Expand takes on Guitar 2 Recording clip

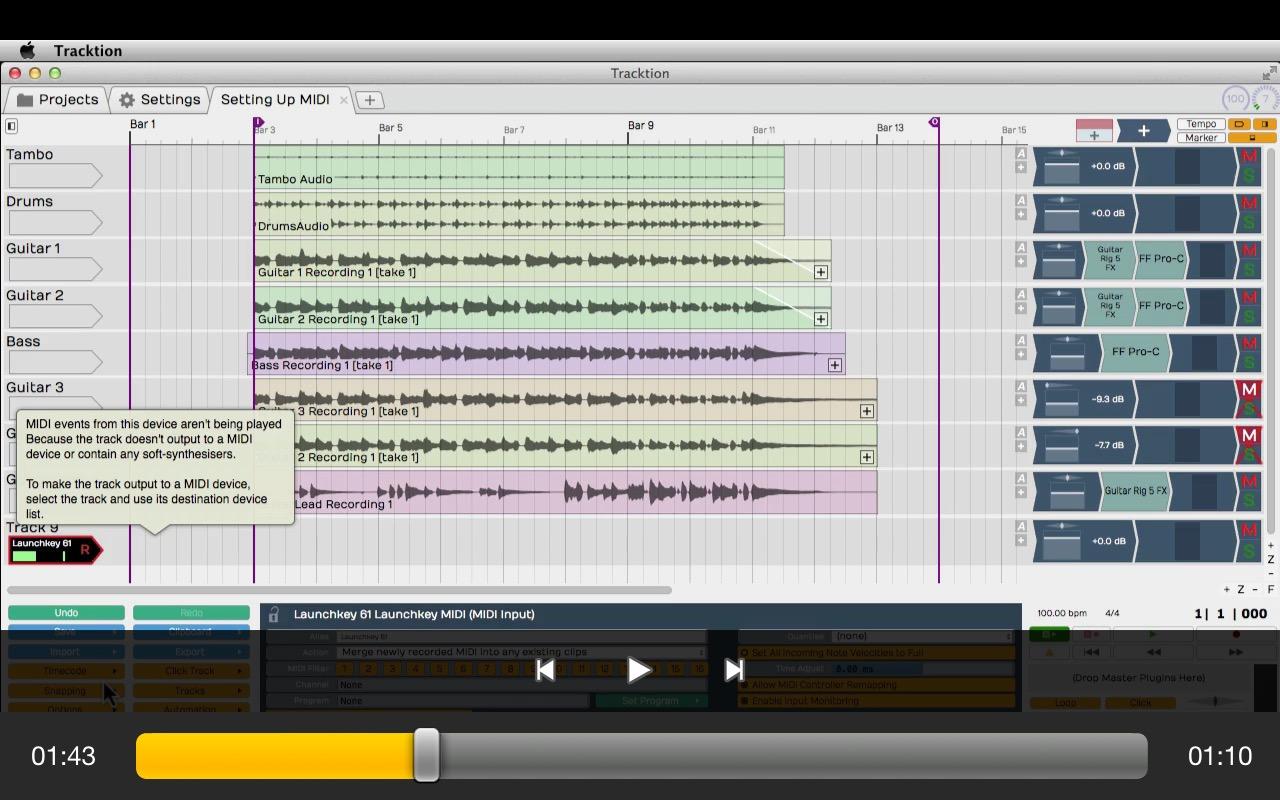[821, 319]
